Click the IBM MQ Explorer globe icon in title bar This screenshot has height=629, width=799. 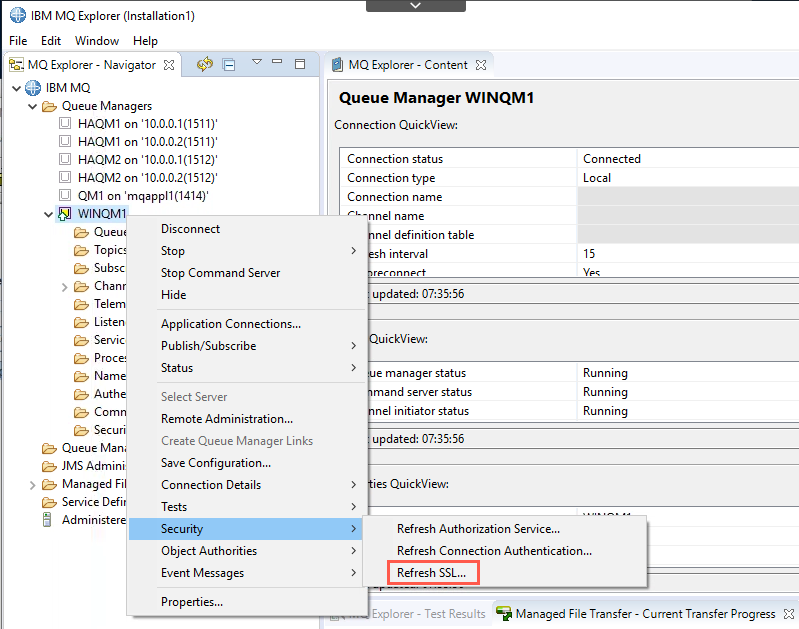(x=18, y=15)
